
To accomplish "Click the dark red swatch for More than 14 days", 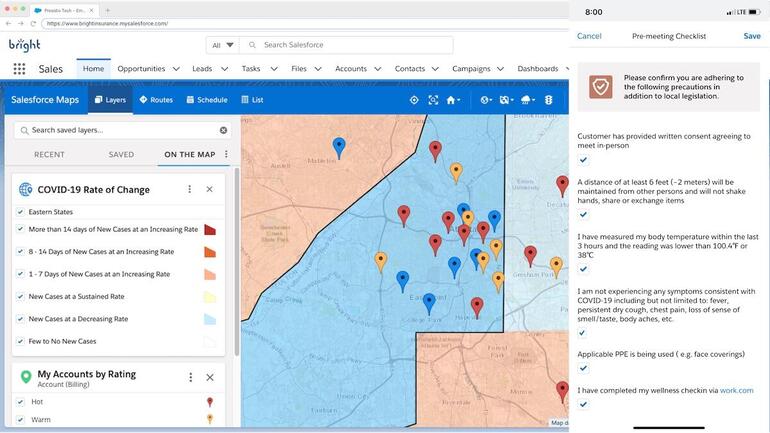I will pyautogui.click(x=210, y=230).
